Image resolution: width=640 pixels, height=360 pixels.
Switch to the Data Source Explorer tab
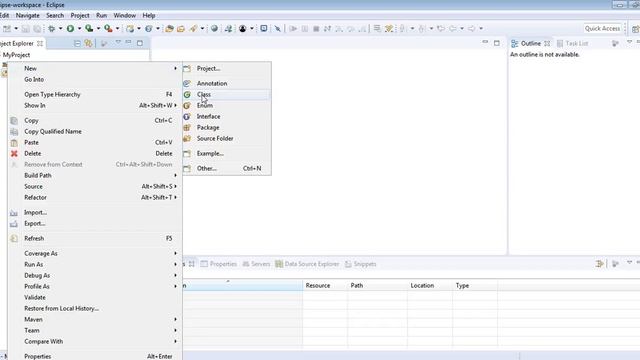tap(307, 264)
